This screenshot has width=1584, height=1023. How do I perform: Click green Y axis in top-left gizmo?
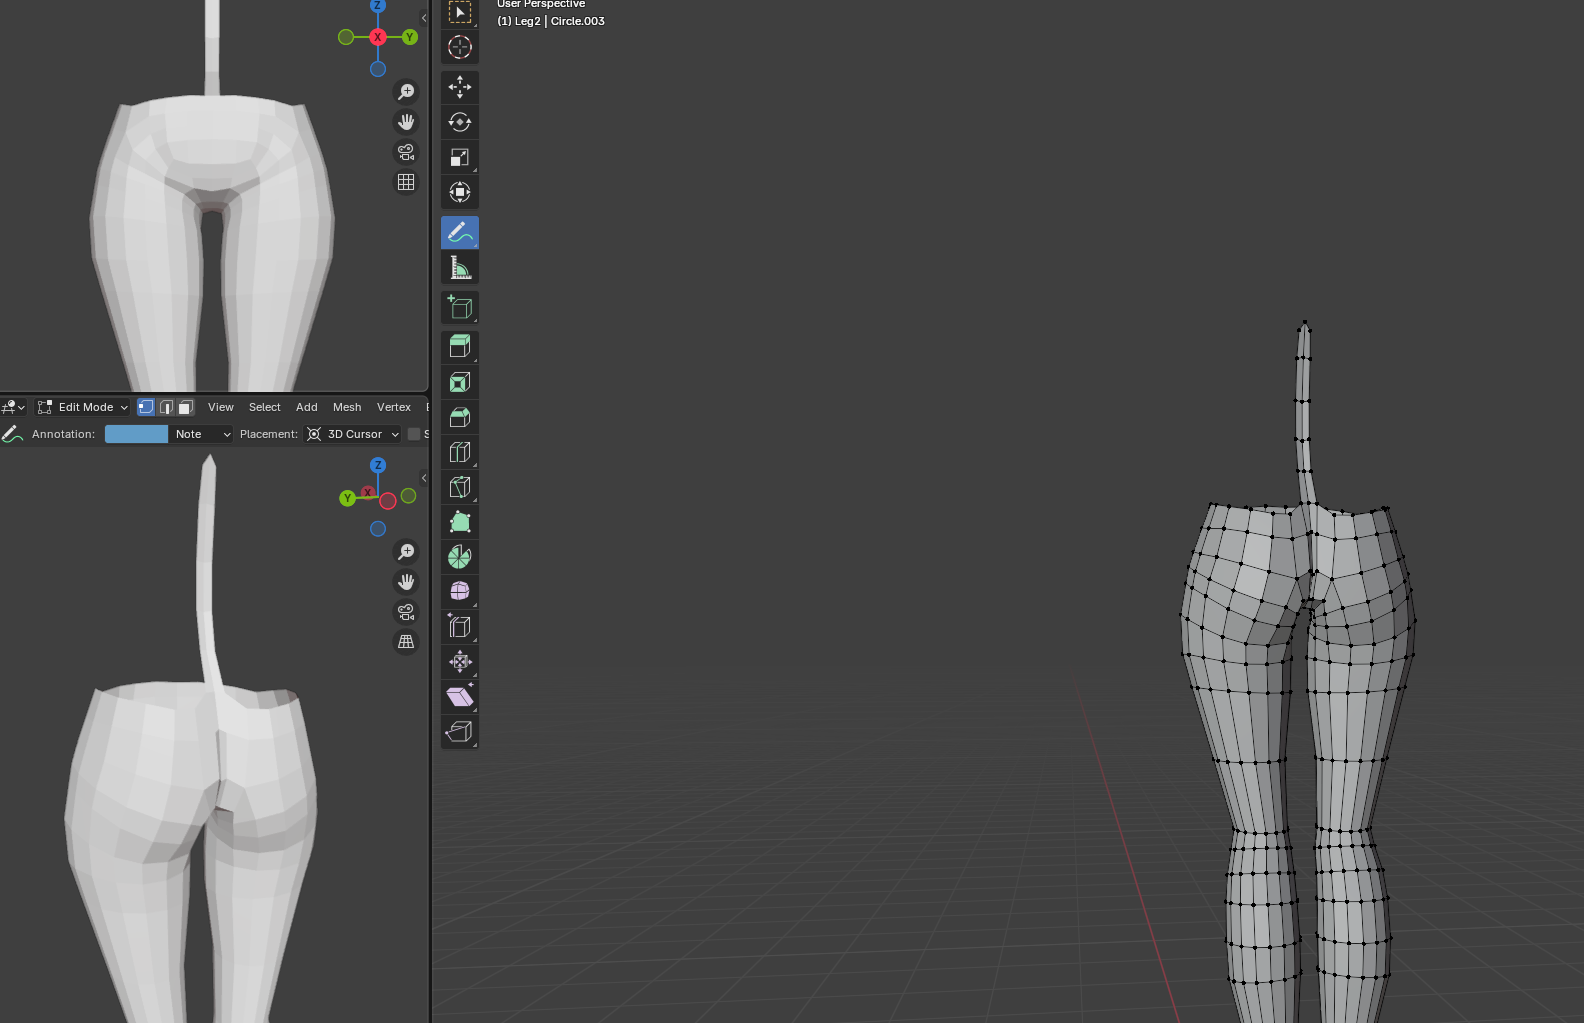(410, 37)
